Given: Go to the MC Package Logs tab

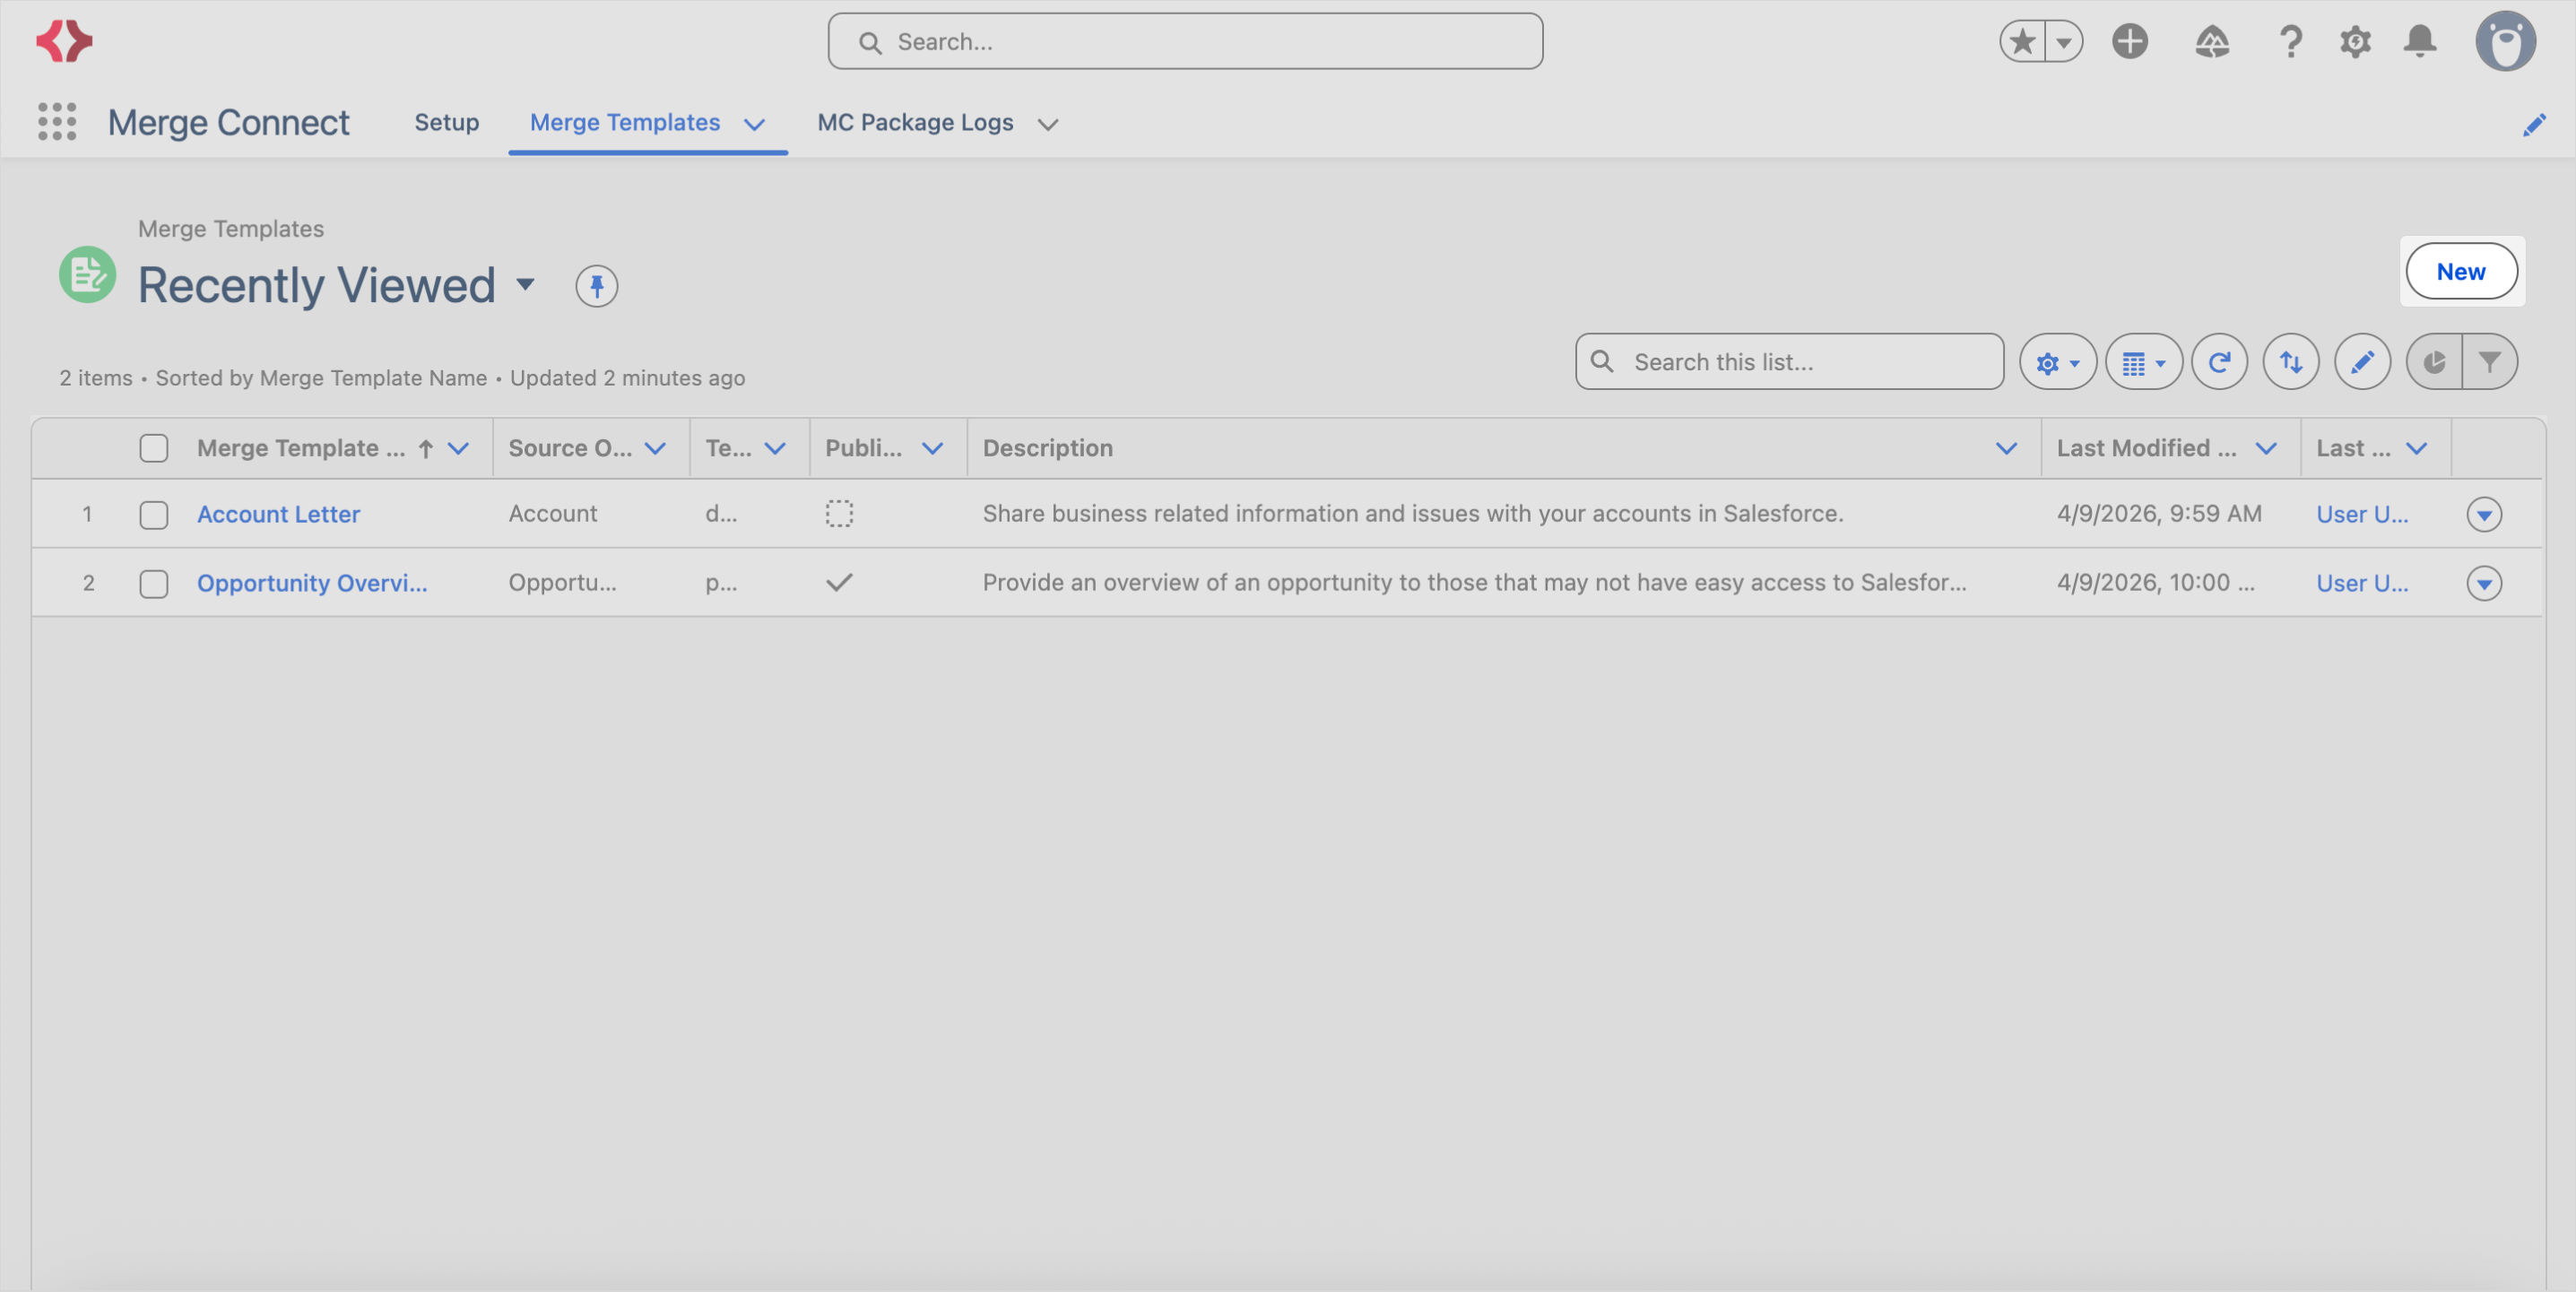Looking at the screenshot, I should coord(915,122).
